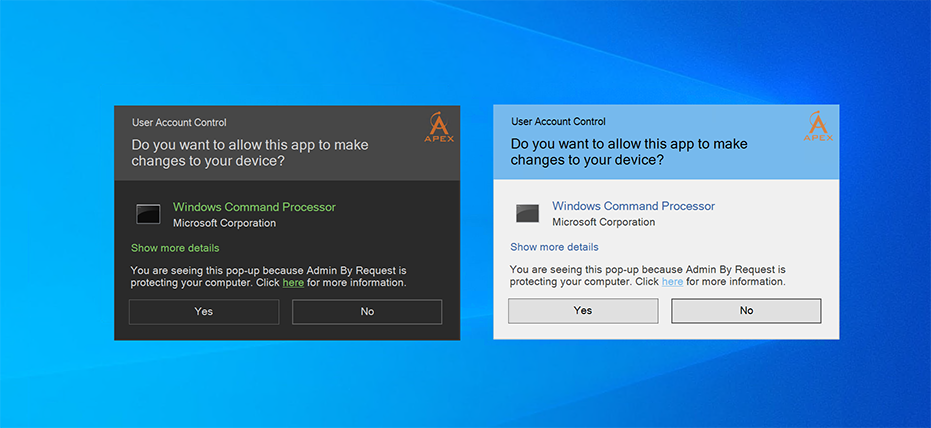
Task: Select Microsoft Corporation text in light dialog
Action: coord(604,222)
